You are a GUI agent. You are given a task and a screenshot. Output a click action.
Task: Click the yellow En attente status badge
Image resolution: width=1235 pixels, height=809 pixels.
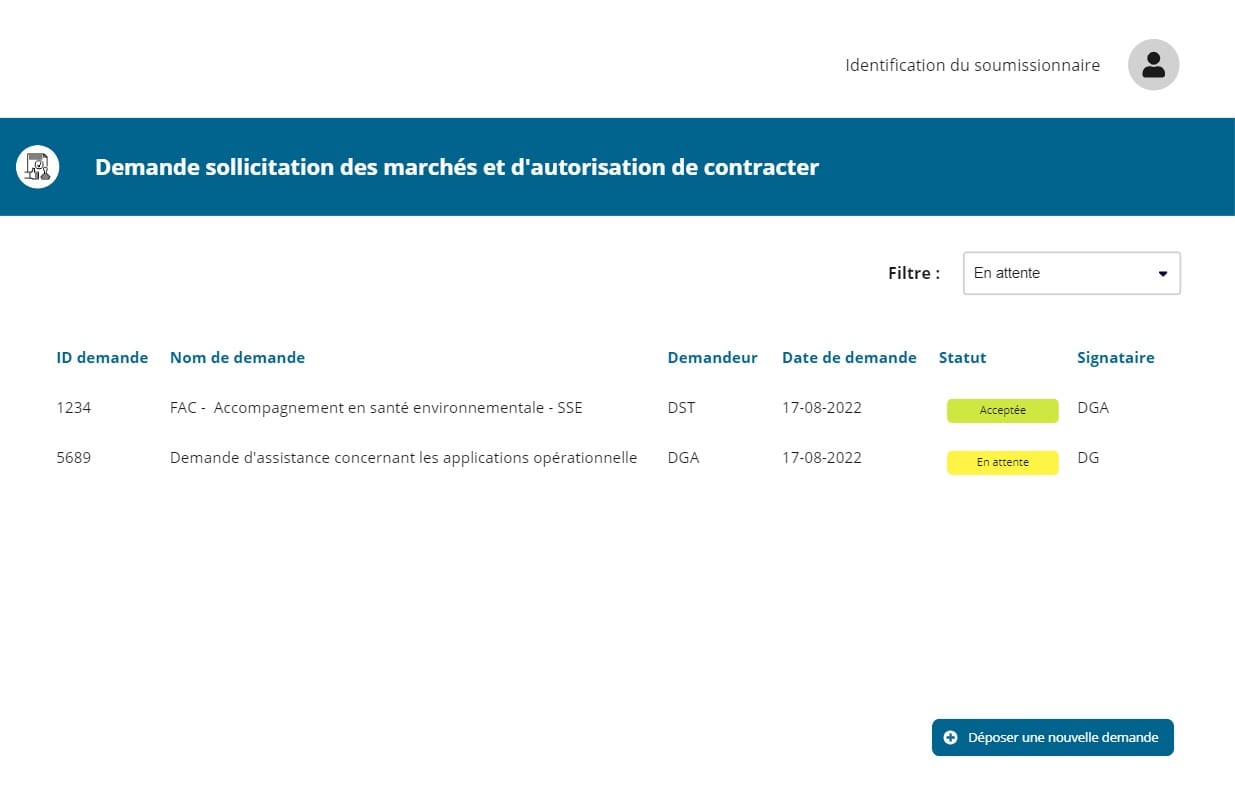1002,463
